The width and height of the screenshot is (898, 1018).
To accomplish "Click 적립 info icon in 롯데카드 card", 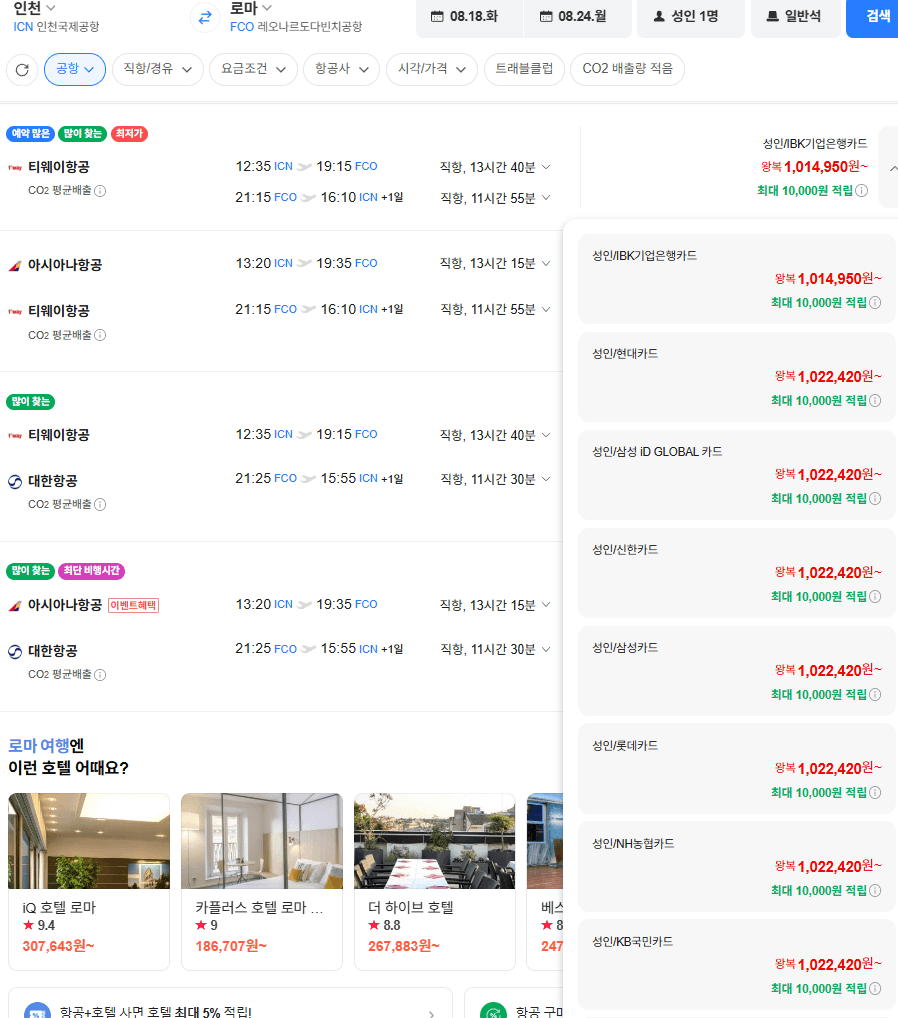I will click(x=875, y=793).
